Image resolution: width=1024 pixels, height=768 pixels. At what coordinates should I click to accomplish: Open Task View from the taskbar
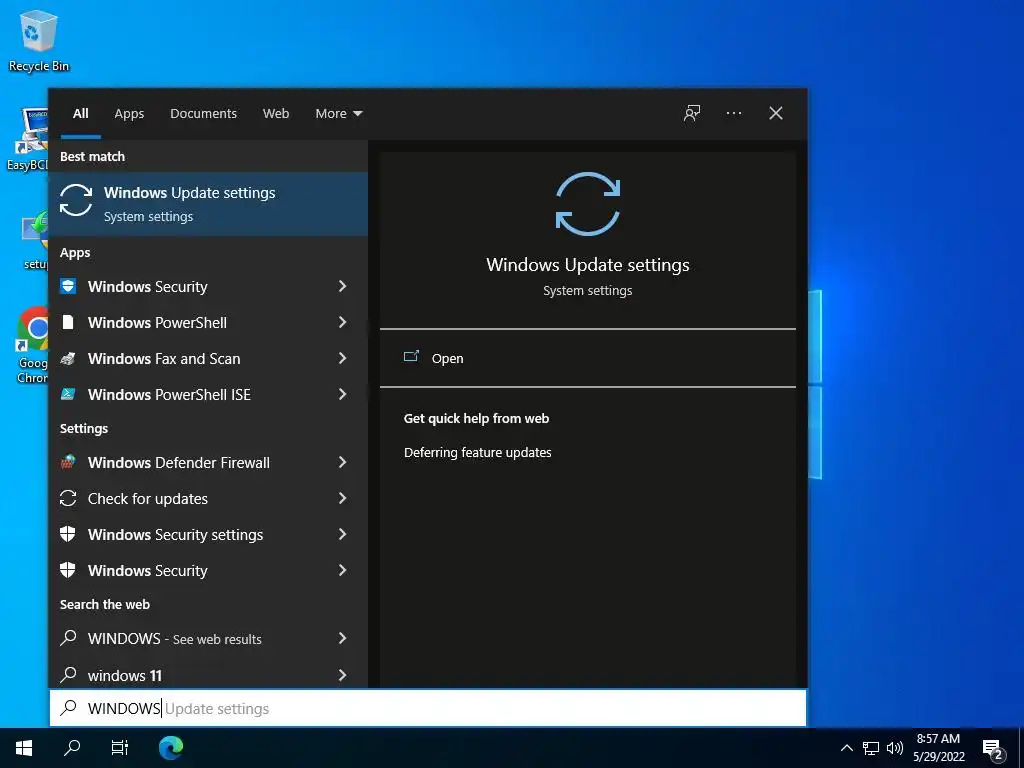click(x=120, y=747)
